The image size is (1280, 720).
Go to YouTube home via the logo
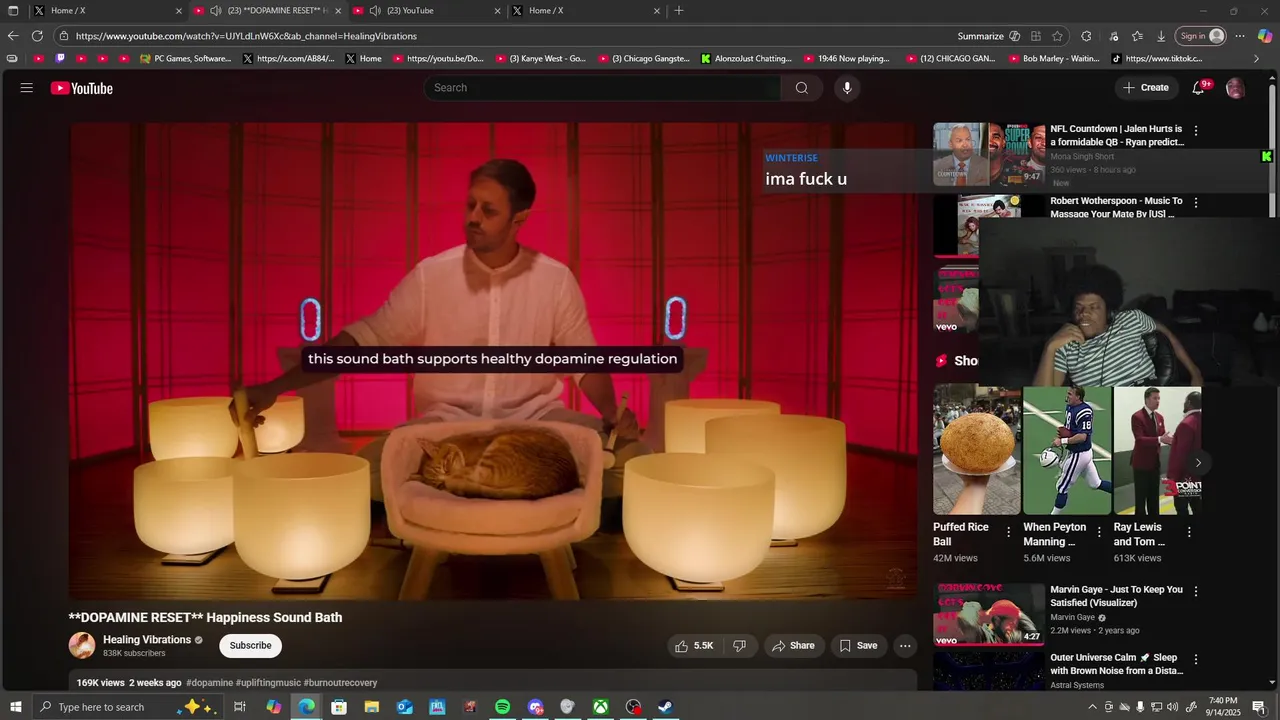[x=82, y=88]
